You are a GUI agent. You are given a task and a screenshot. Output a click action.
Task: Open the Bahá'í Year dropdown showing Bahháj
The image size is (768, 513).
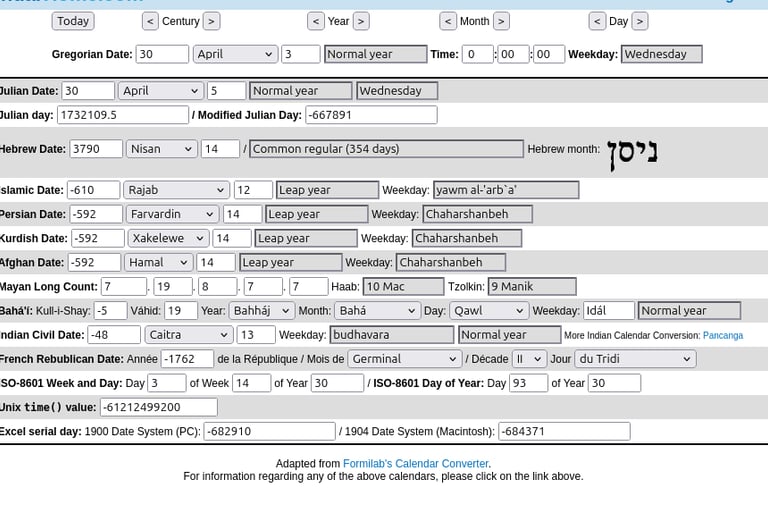(x=262, y=311)
